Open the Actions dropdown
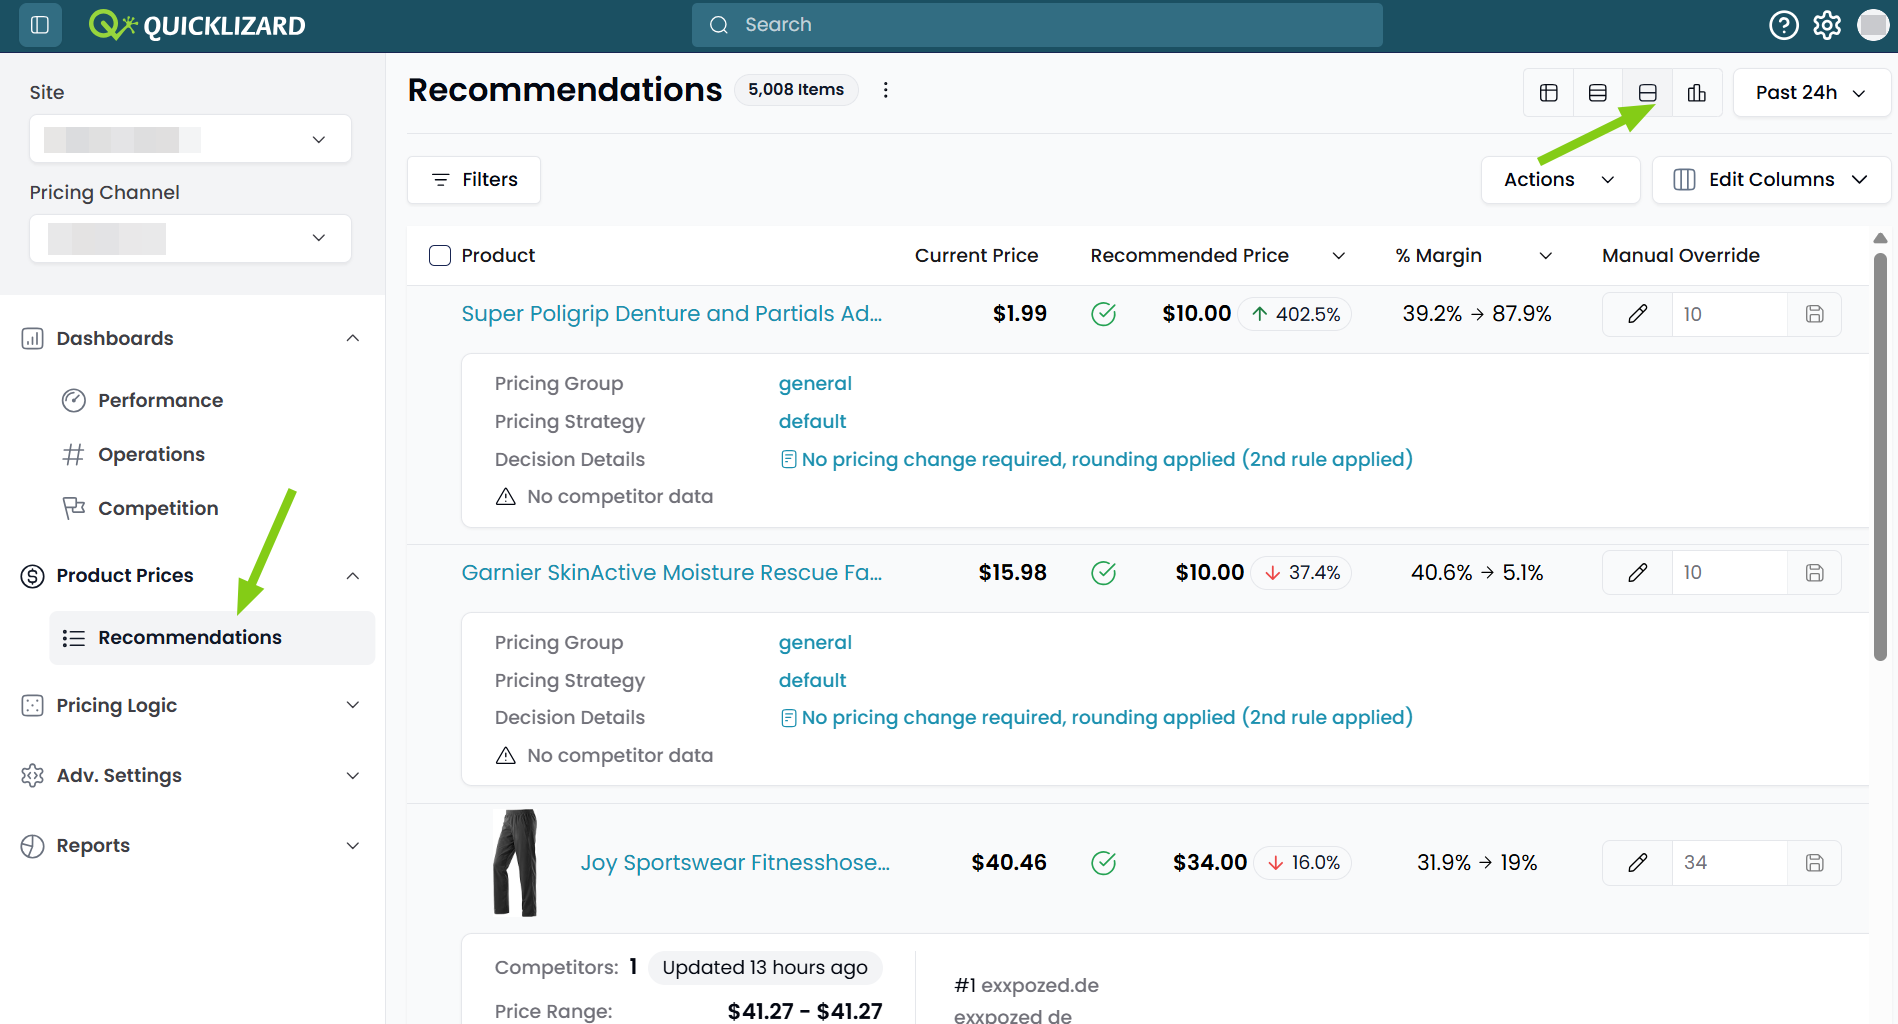 click(1560, 180)
